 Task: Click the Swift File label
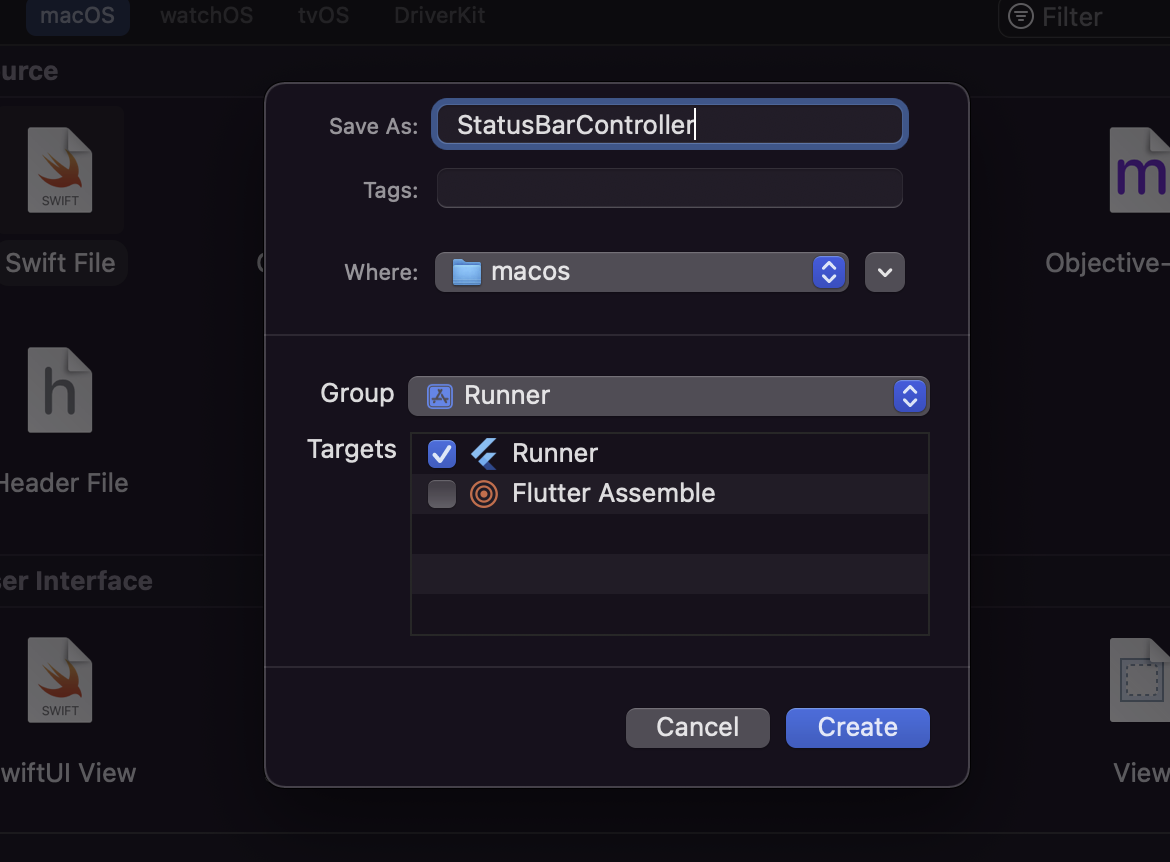point(60,263)
